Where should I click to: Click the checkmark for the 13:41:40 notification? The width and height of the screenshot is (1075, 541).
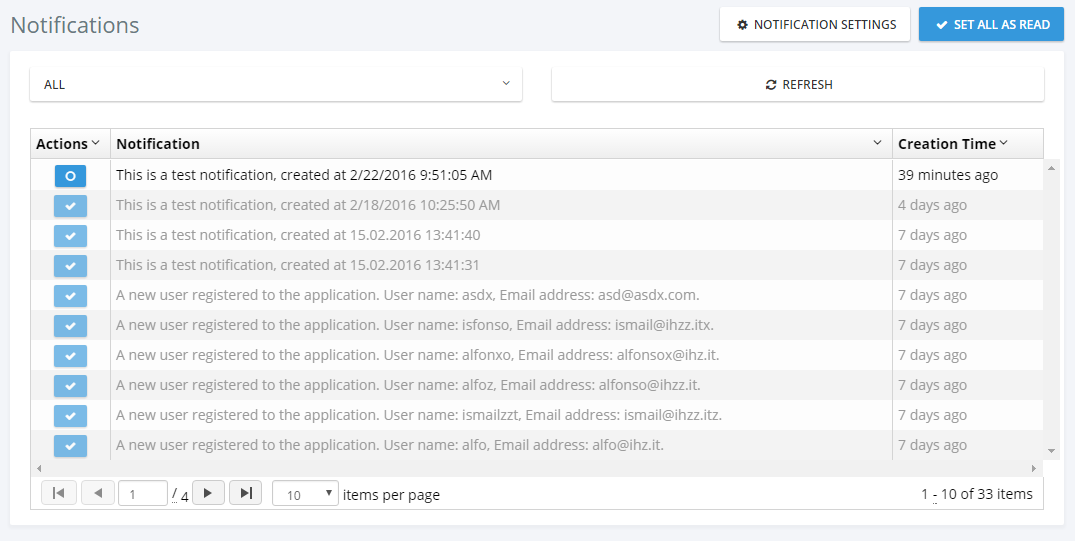(x=71, y=236)
